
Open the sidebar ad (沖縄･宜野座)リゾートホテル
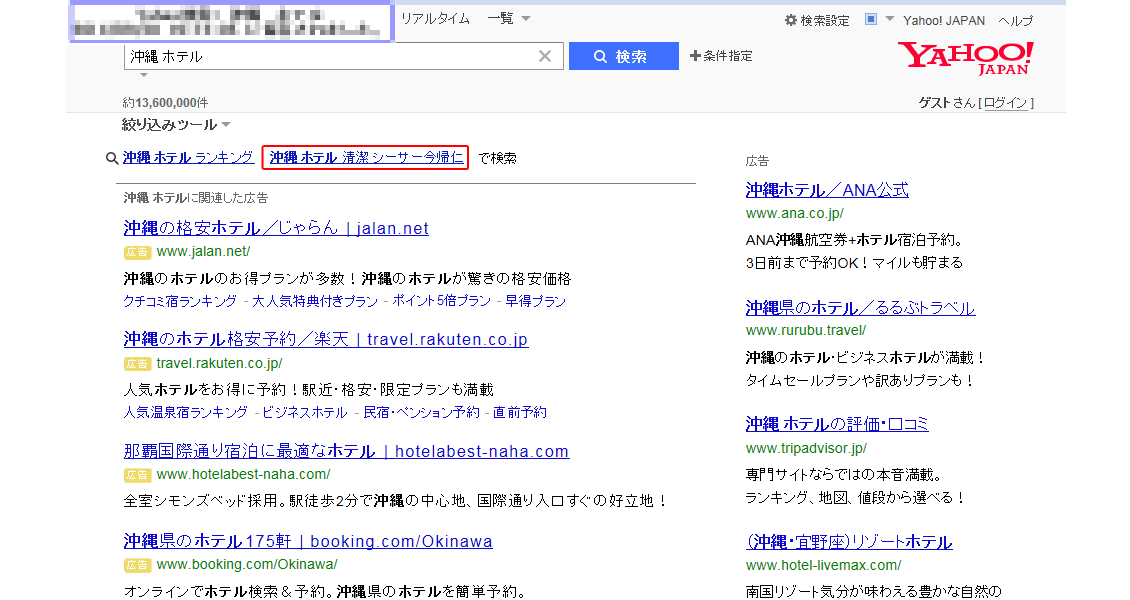[850, 542]
